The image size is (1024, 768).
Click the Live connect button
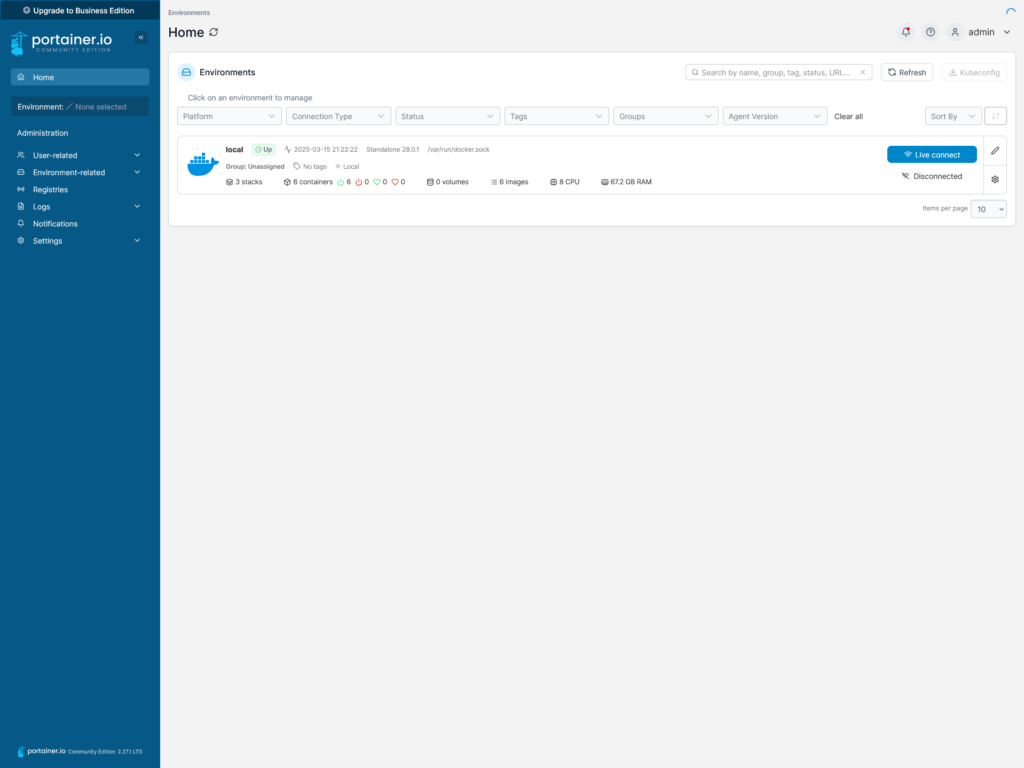[931, 155]
